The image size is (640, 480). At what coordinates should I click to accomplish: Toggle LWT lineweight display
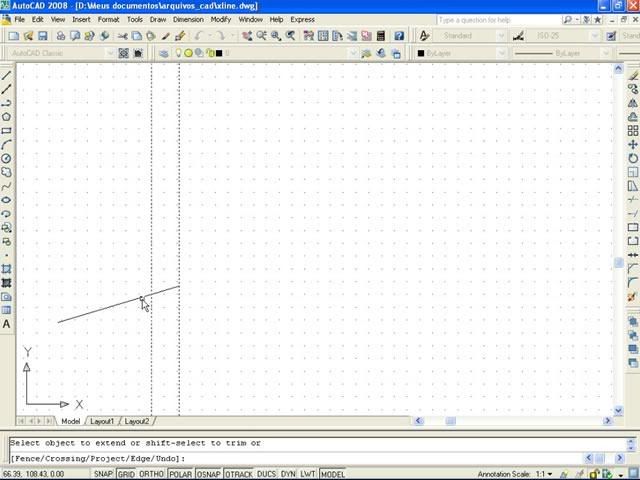pos(307,474)
